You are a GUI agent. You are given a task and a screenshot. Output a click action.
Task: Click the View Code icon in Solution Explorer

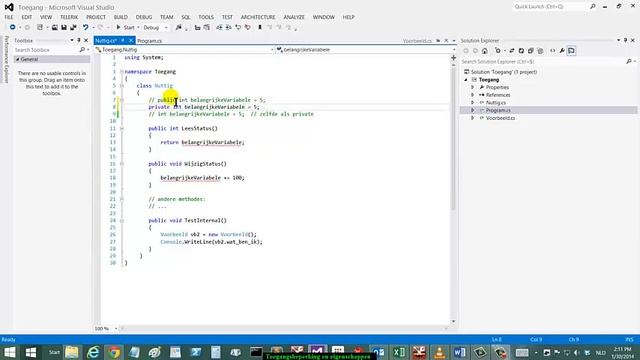[x=553, y=51]
